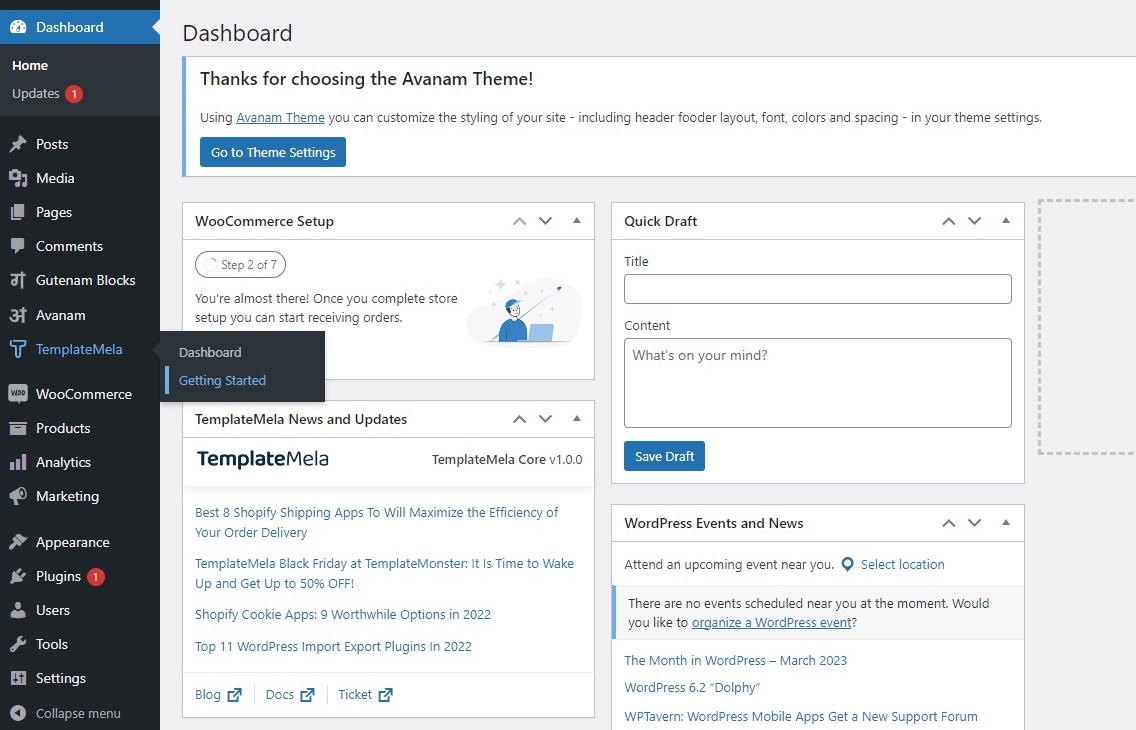Open Analytics bar chart icon
Image resolution: width=1136 pixels, height=730 pixels.
[18, 462]
